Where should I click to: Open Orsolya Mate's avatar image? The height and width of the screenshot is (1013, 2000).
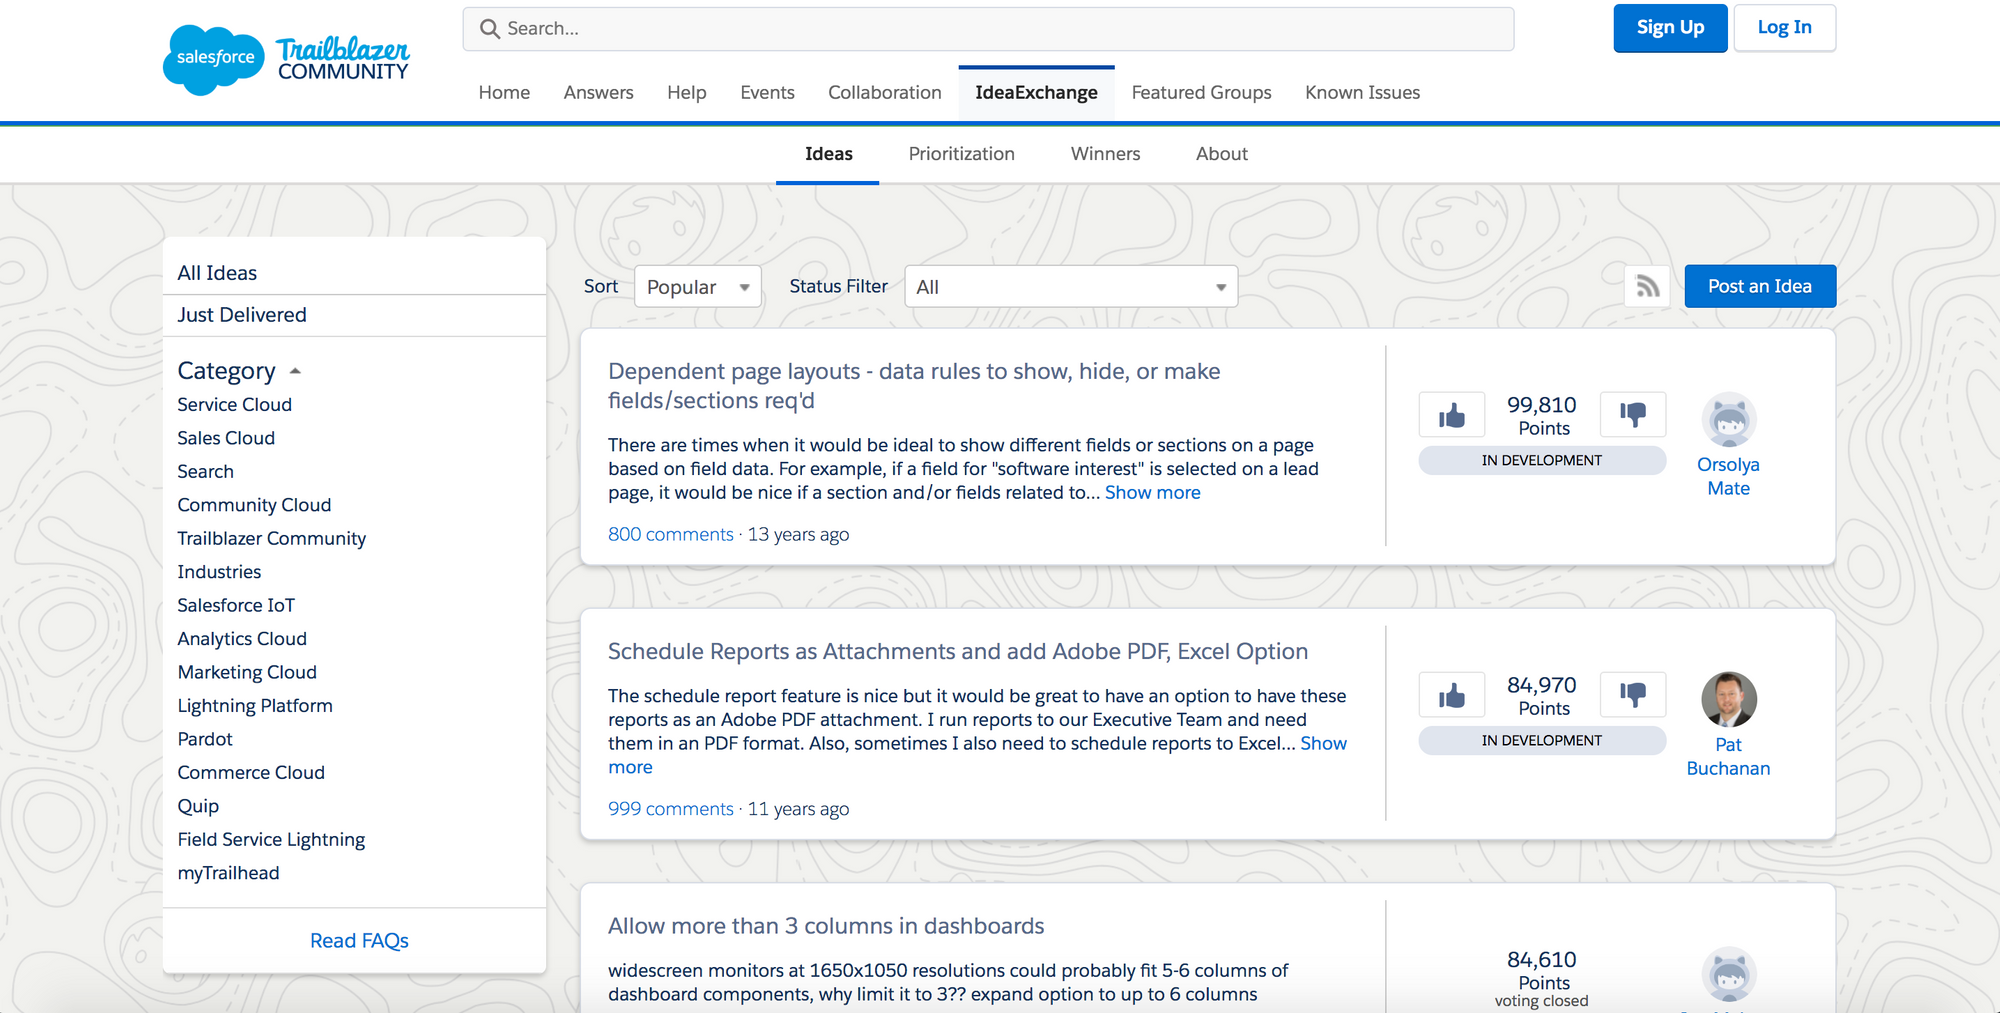coord(1729,420)
